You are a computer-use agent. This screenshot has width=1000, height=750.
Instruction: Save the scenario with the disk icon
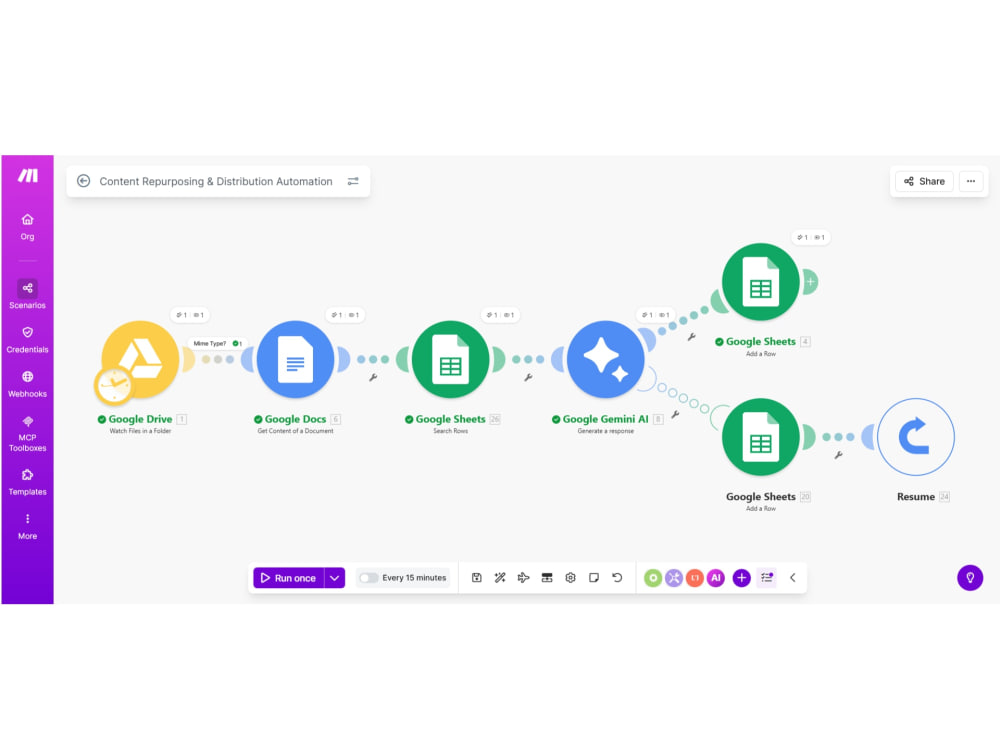(x=476, y=578)
